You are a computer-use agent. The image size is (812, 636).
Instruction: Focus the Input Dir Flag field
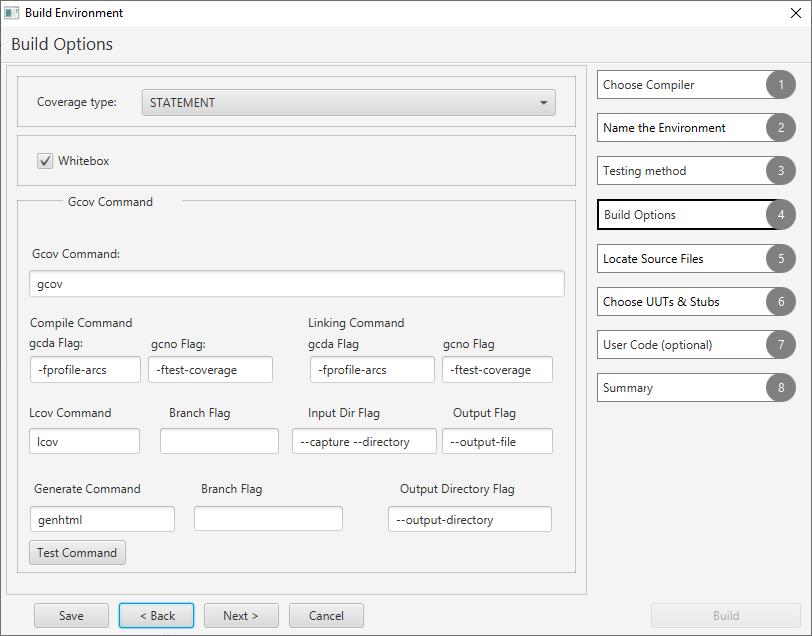pyautogui.click(x=365, y=441)
